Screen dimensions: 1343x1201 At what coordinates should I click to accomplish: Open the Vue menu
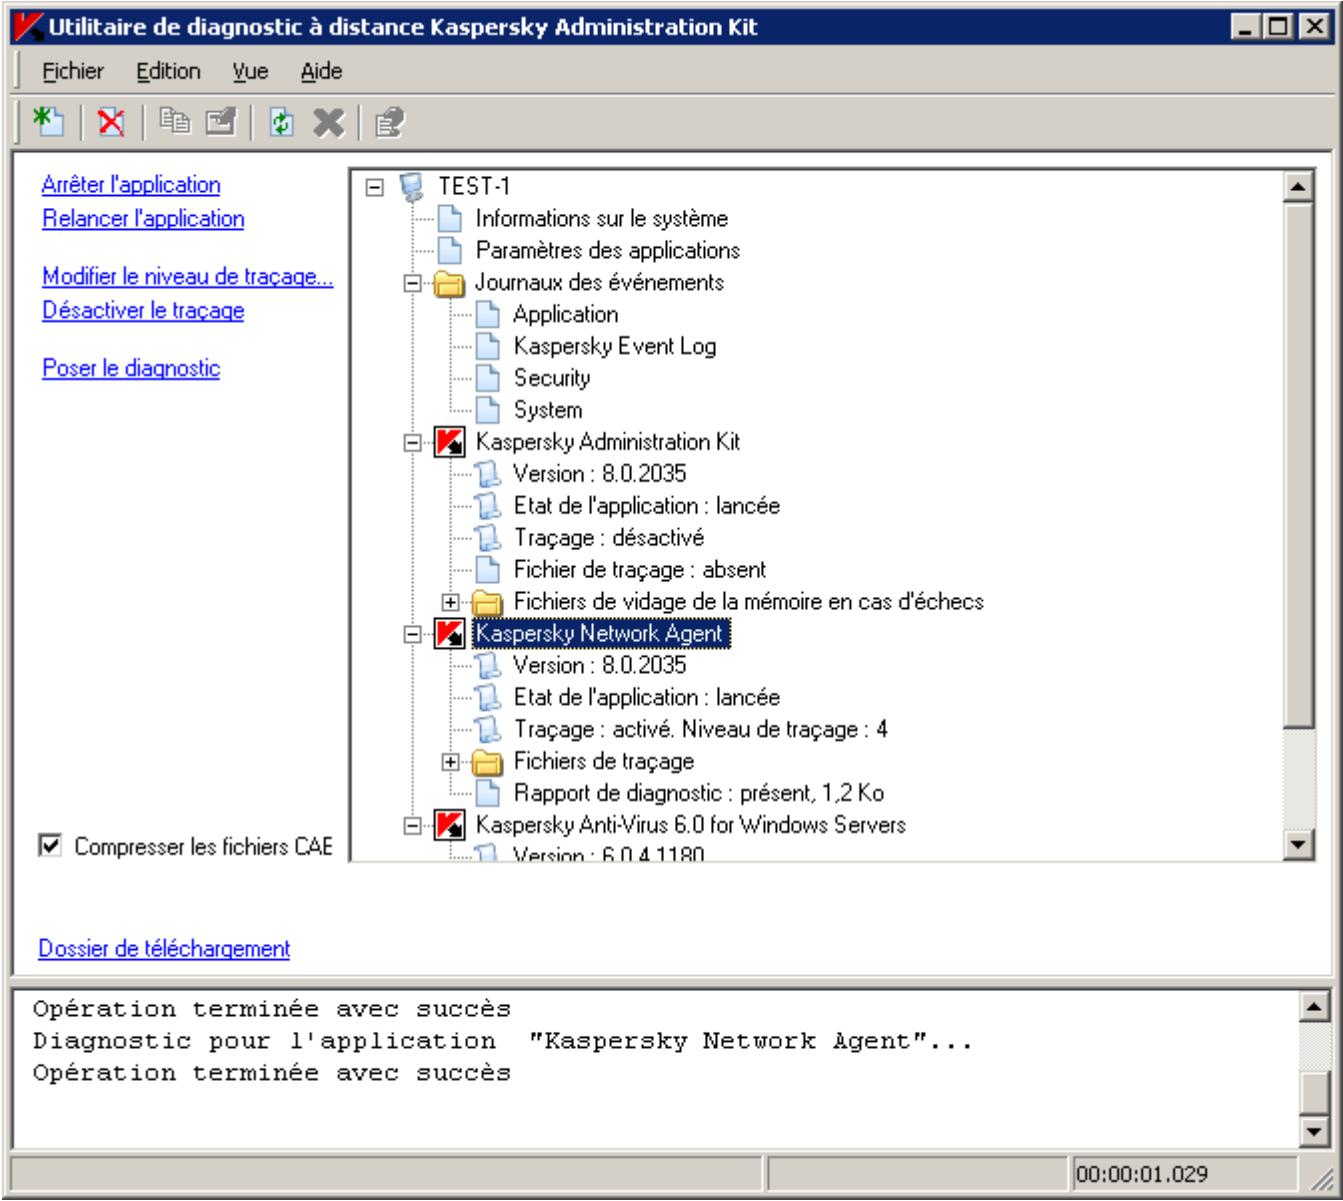(x=250, y=71)
